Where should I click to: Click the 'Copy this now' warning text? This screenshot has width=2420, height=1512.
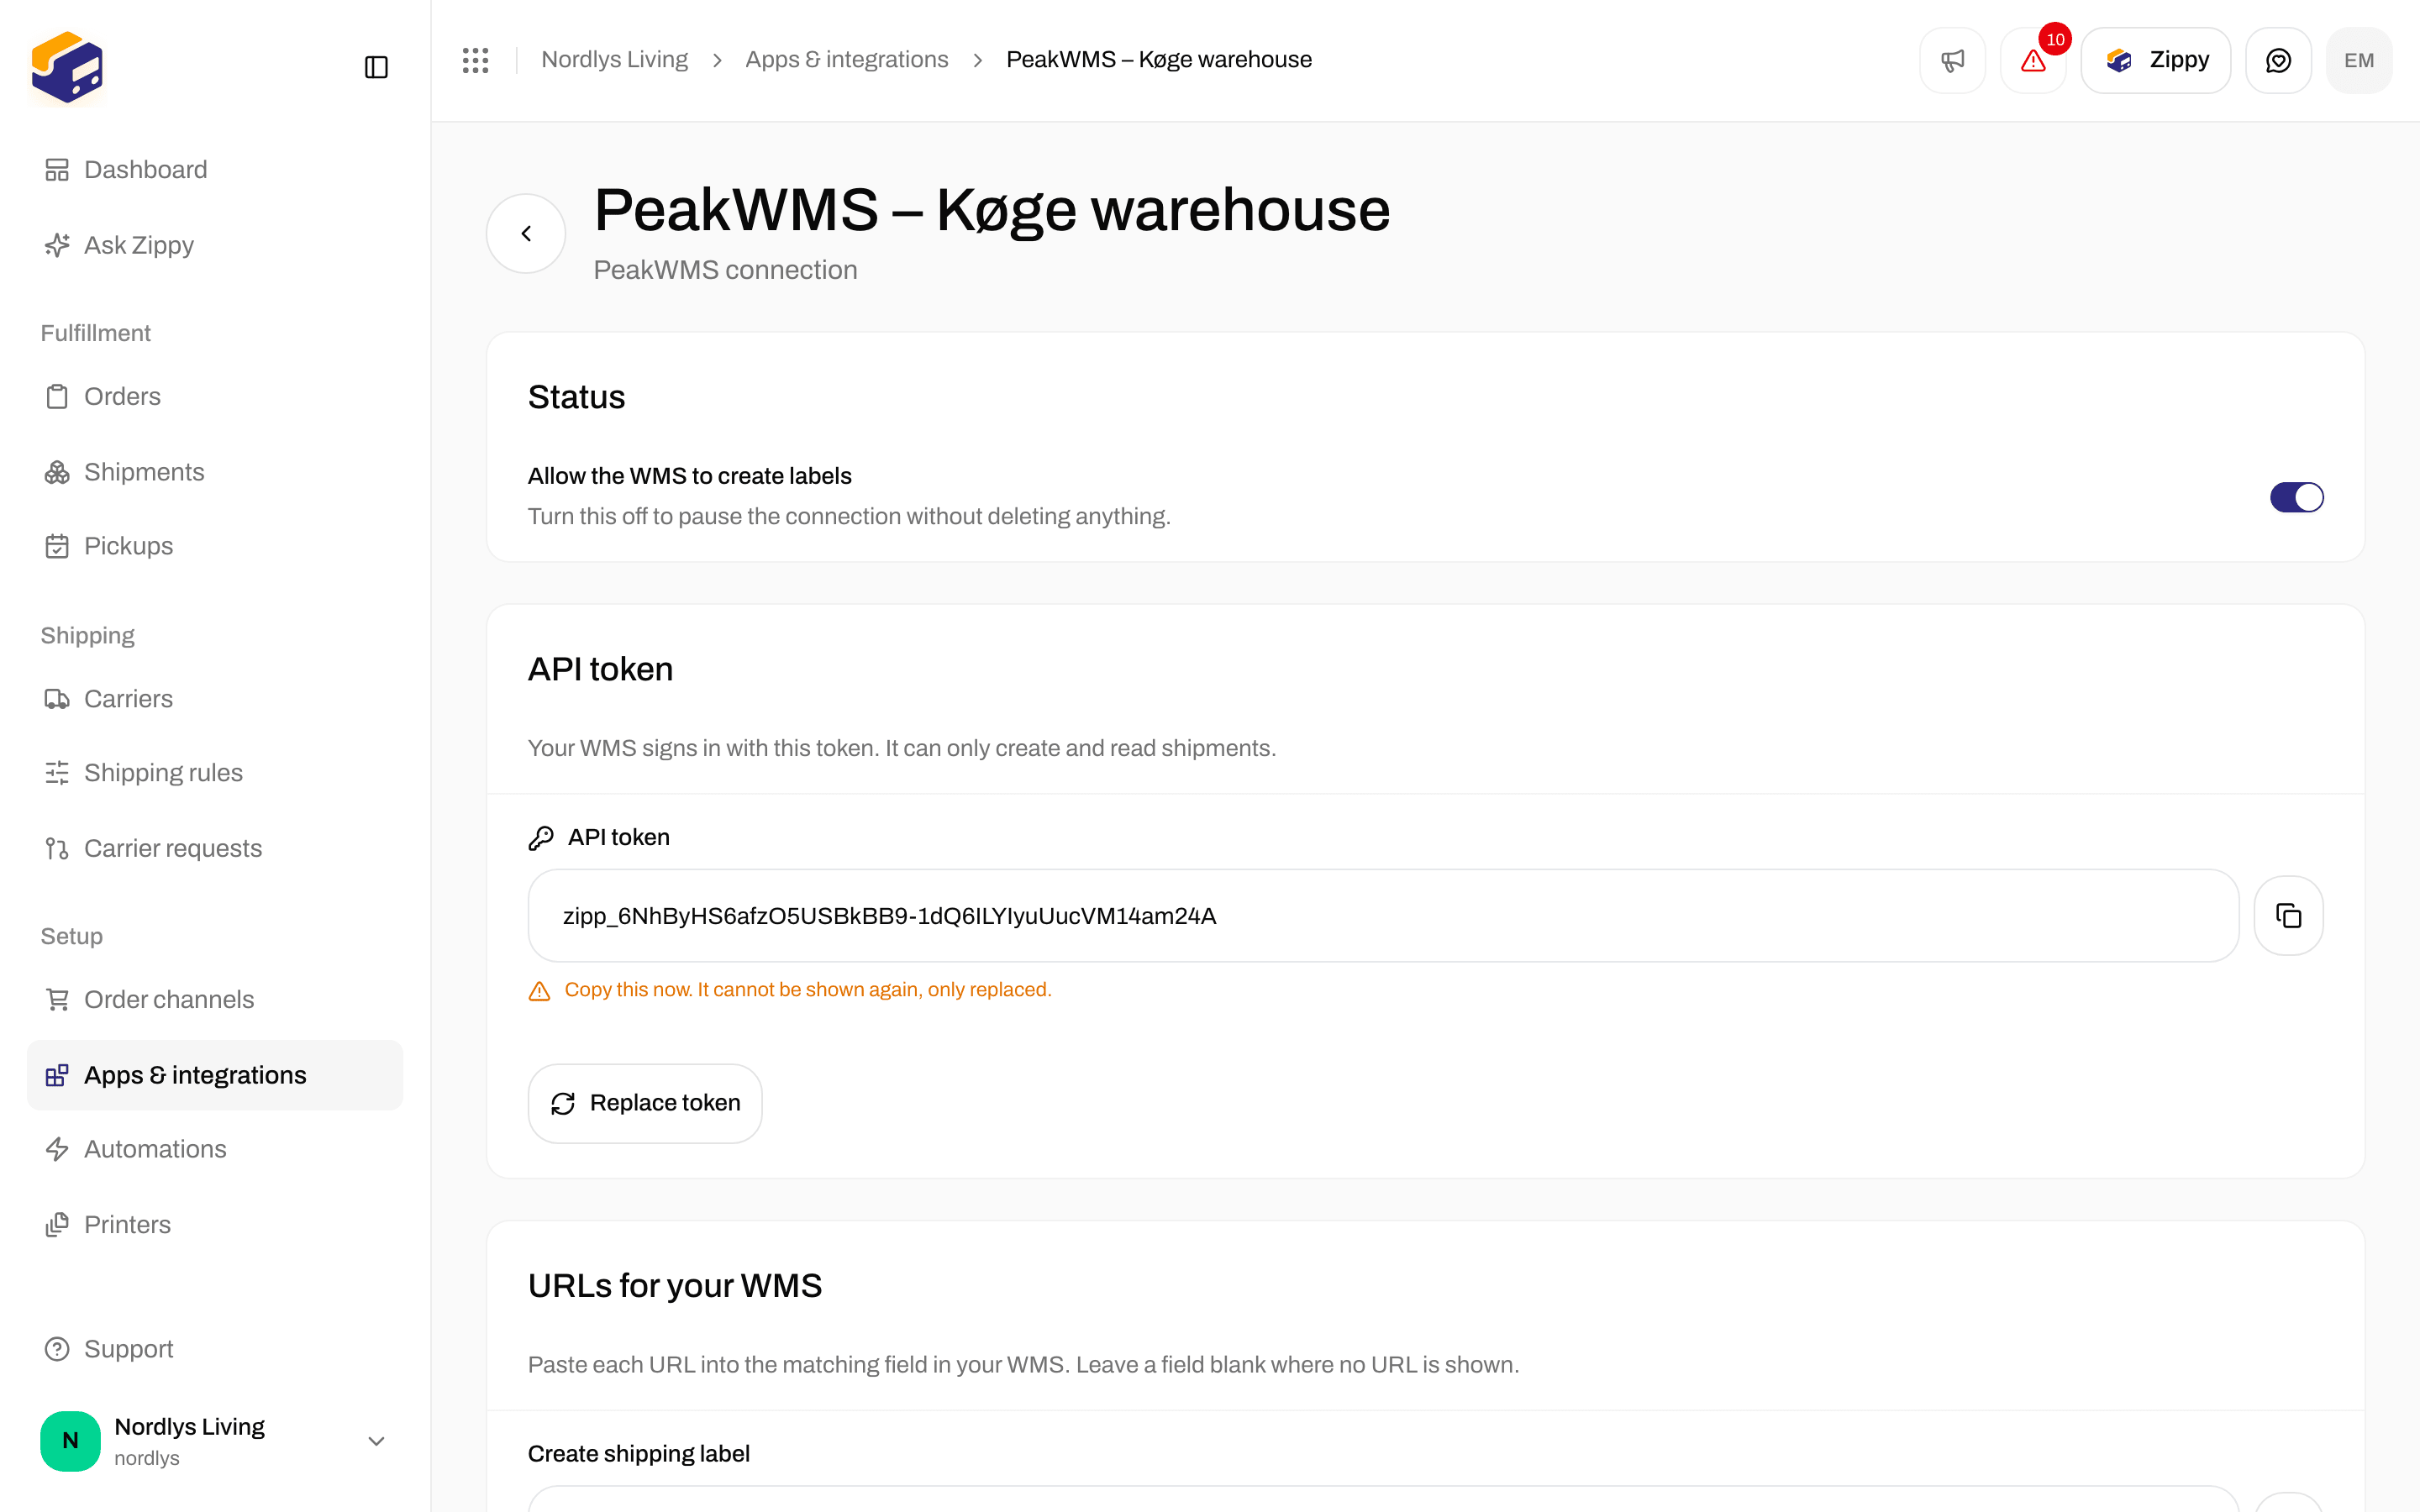pyautogui.click(x=808, y=990)
